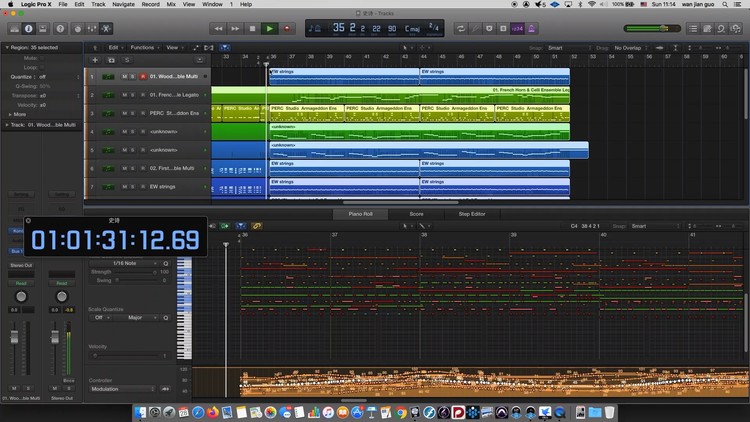The height and width of the screenshot is (422, 750).
Task: Open the Functions menu in tracks area
Action: click(x=144, y=47)
